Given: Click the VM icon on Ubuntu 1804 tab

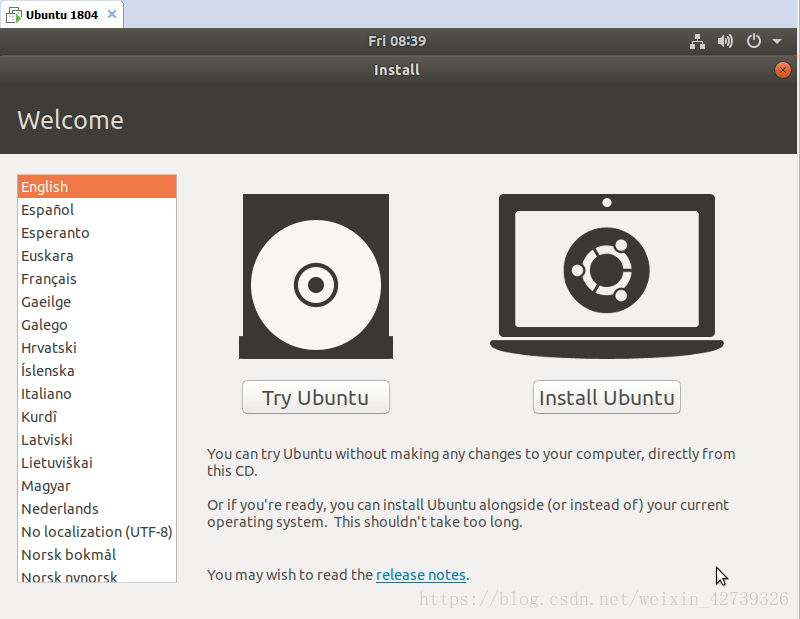Looking at the screenshot, I should click(14, 15).
